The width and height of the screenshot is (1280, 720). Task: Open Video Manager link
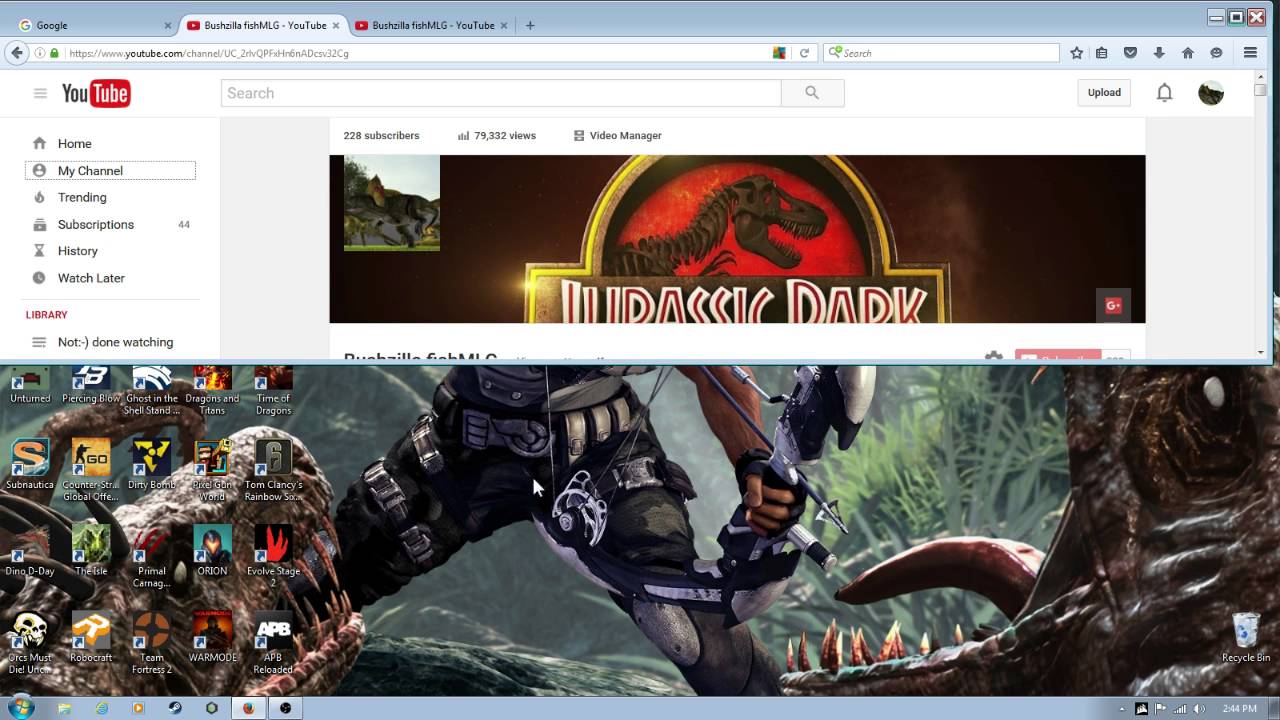[x=617, y=136]
